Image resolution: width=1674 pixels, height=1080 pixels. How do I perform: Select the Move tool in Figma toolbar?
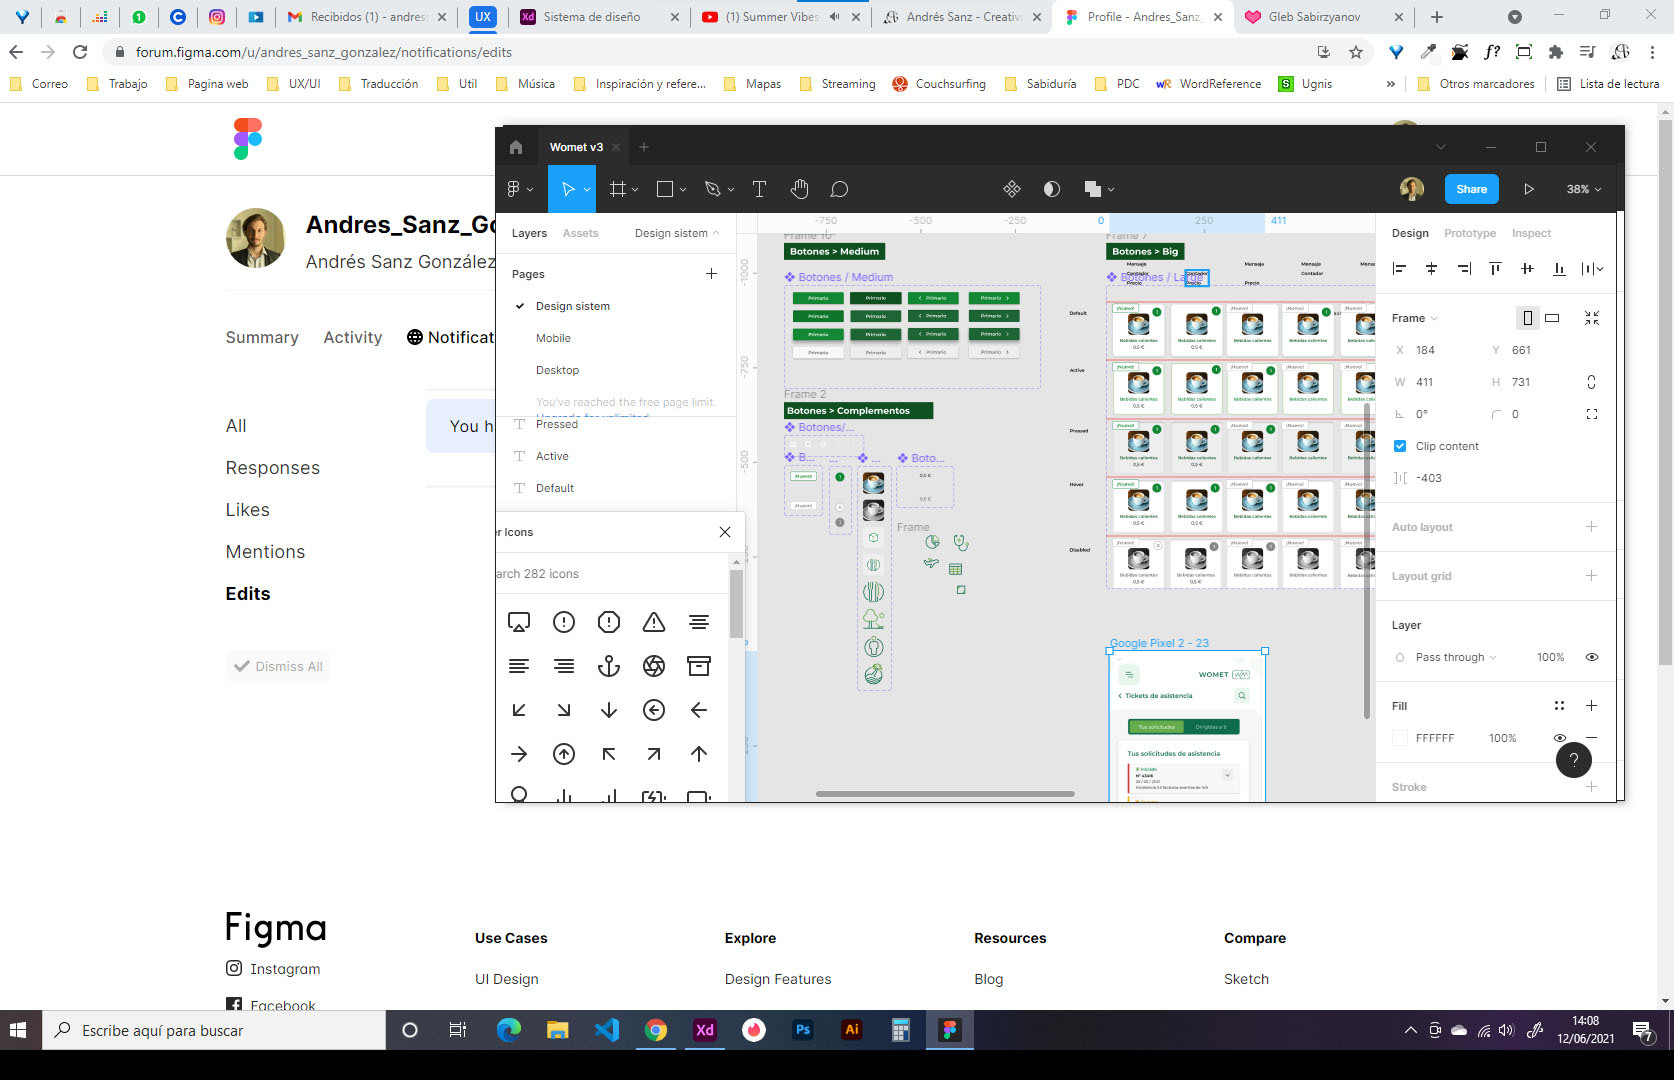[x=568, y=189]
